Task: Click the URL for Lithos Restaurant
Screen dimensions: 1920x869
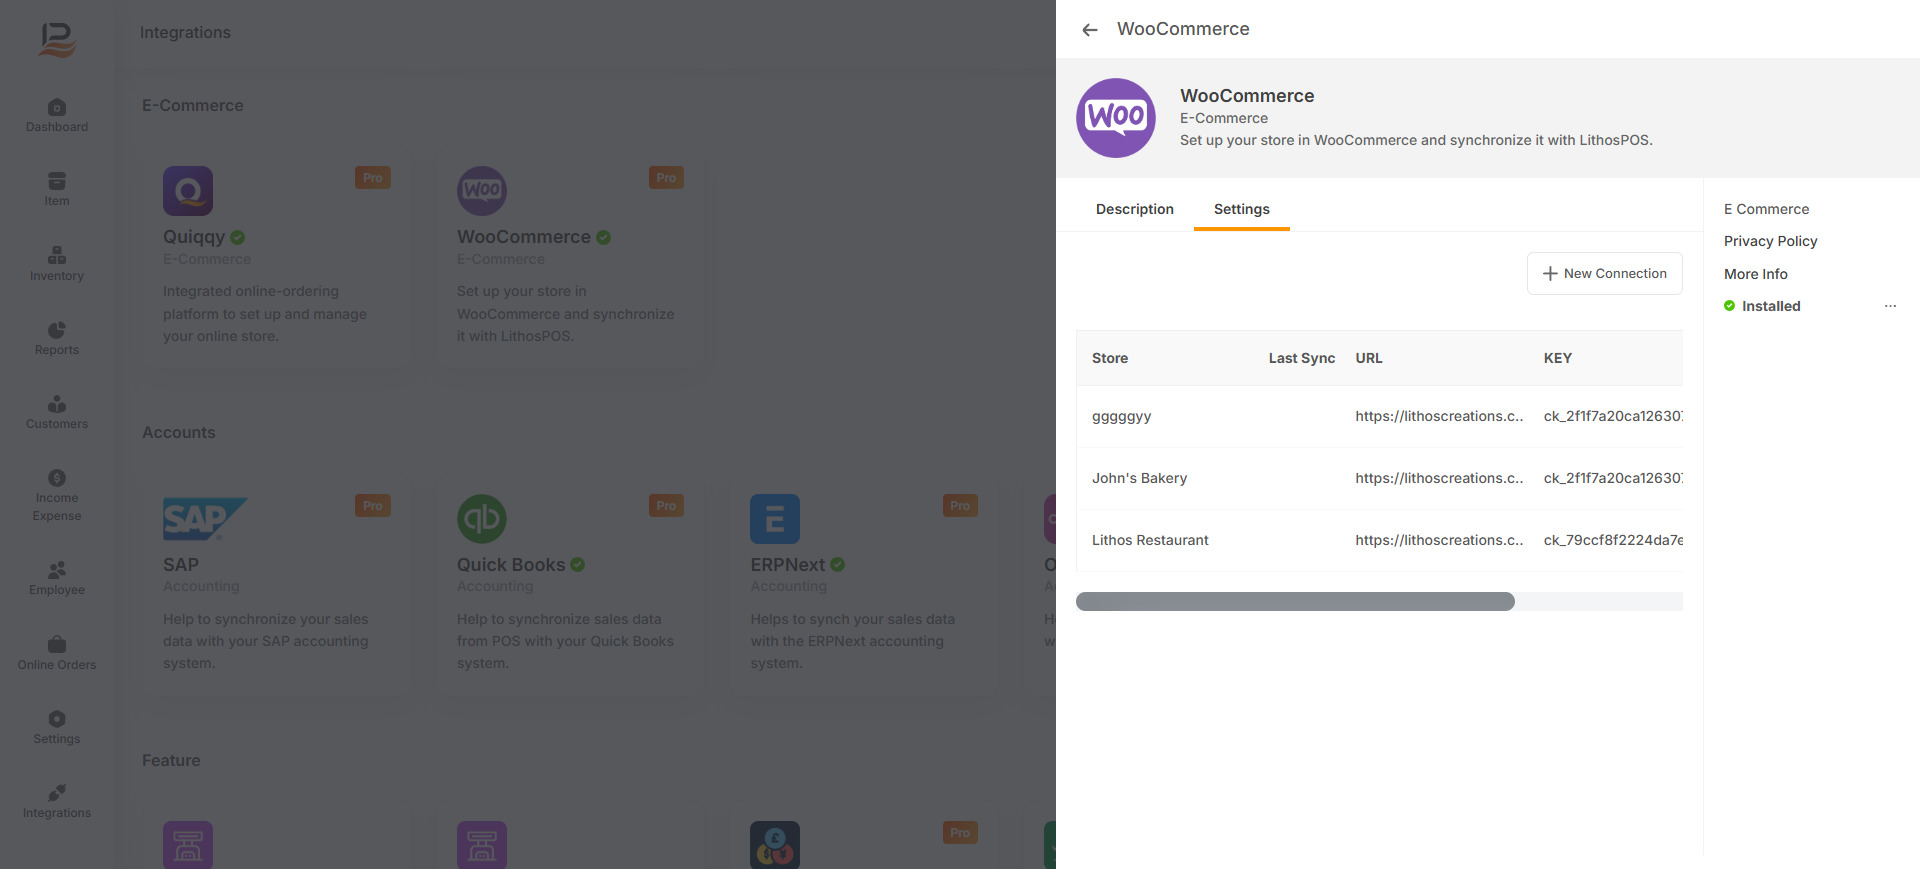Action: (1439, 540)
